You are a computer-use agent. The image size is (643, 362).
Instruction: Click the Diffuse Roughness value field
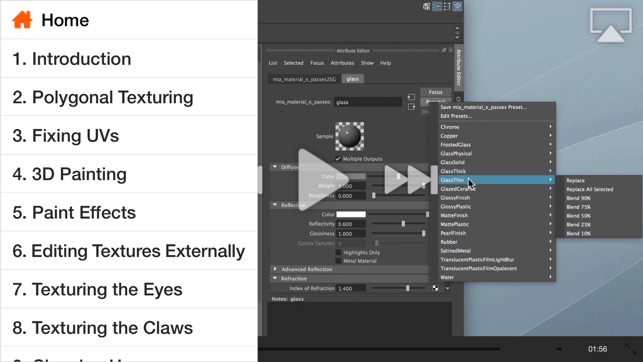351,196
